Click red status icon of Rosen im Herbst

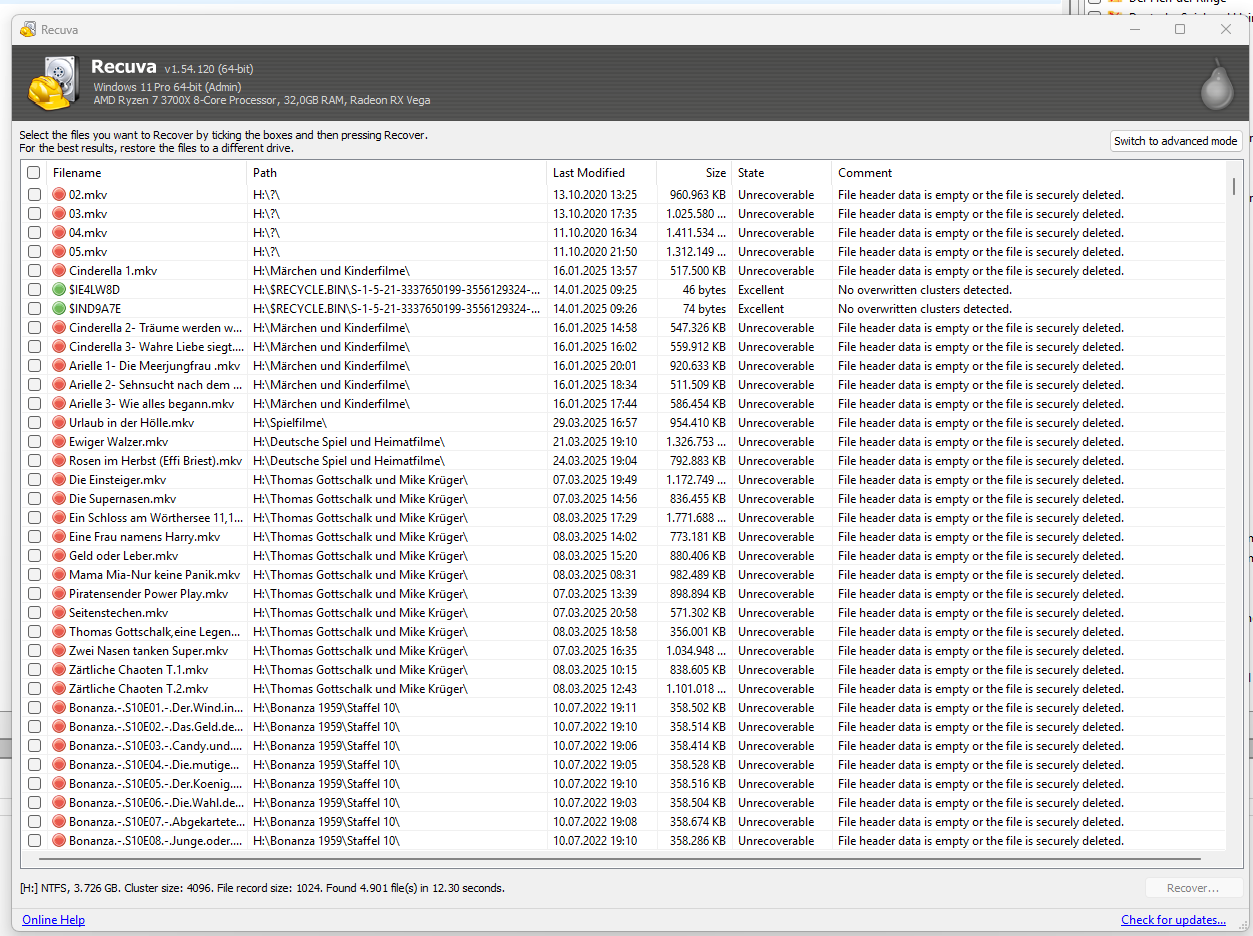tap(59, 461)
